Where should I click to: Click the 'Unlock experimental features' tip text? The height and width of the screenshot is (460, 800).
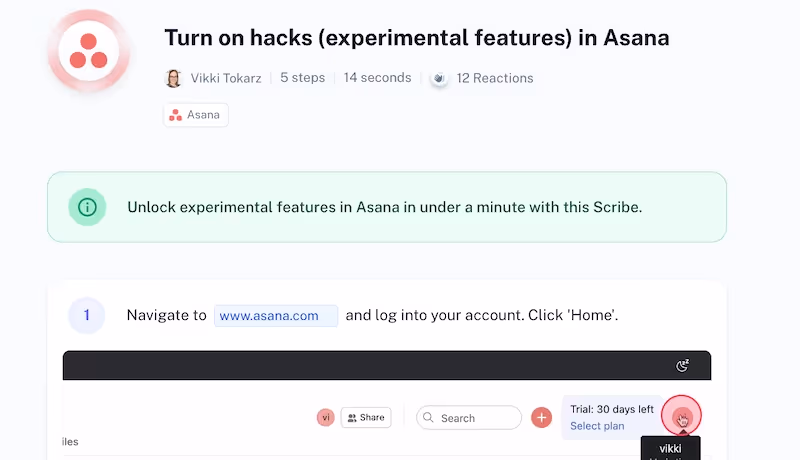(x=385, y=207)
